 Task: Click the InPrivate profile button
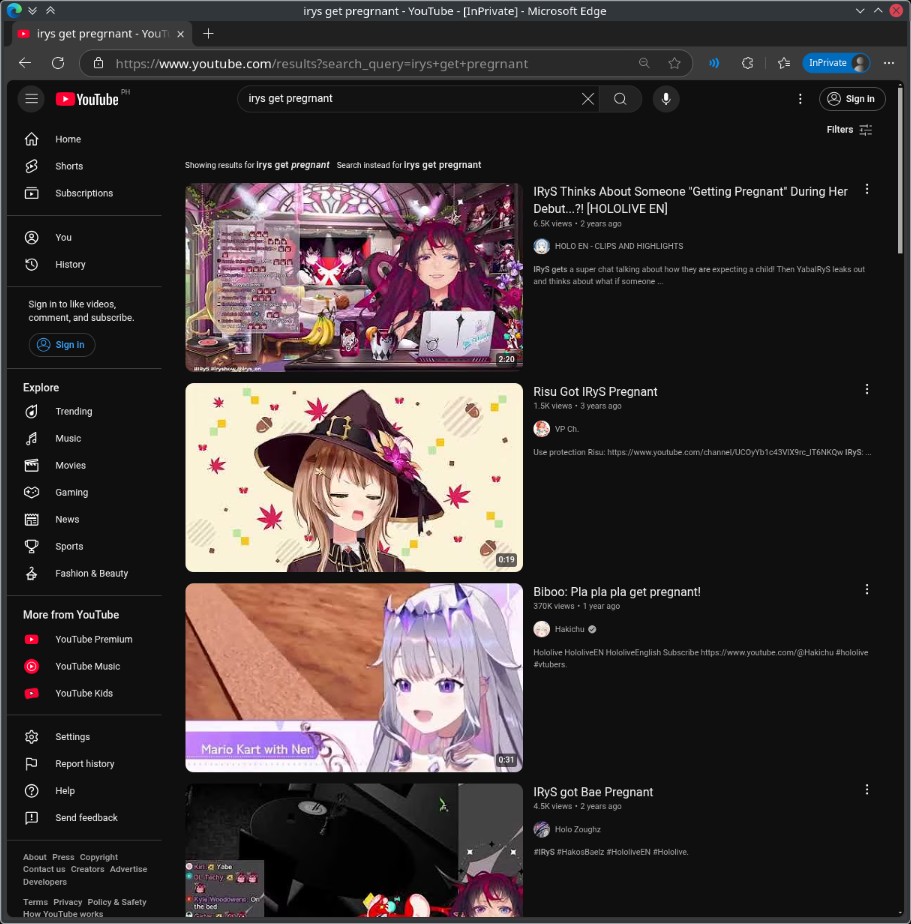(x=836, y=63)
